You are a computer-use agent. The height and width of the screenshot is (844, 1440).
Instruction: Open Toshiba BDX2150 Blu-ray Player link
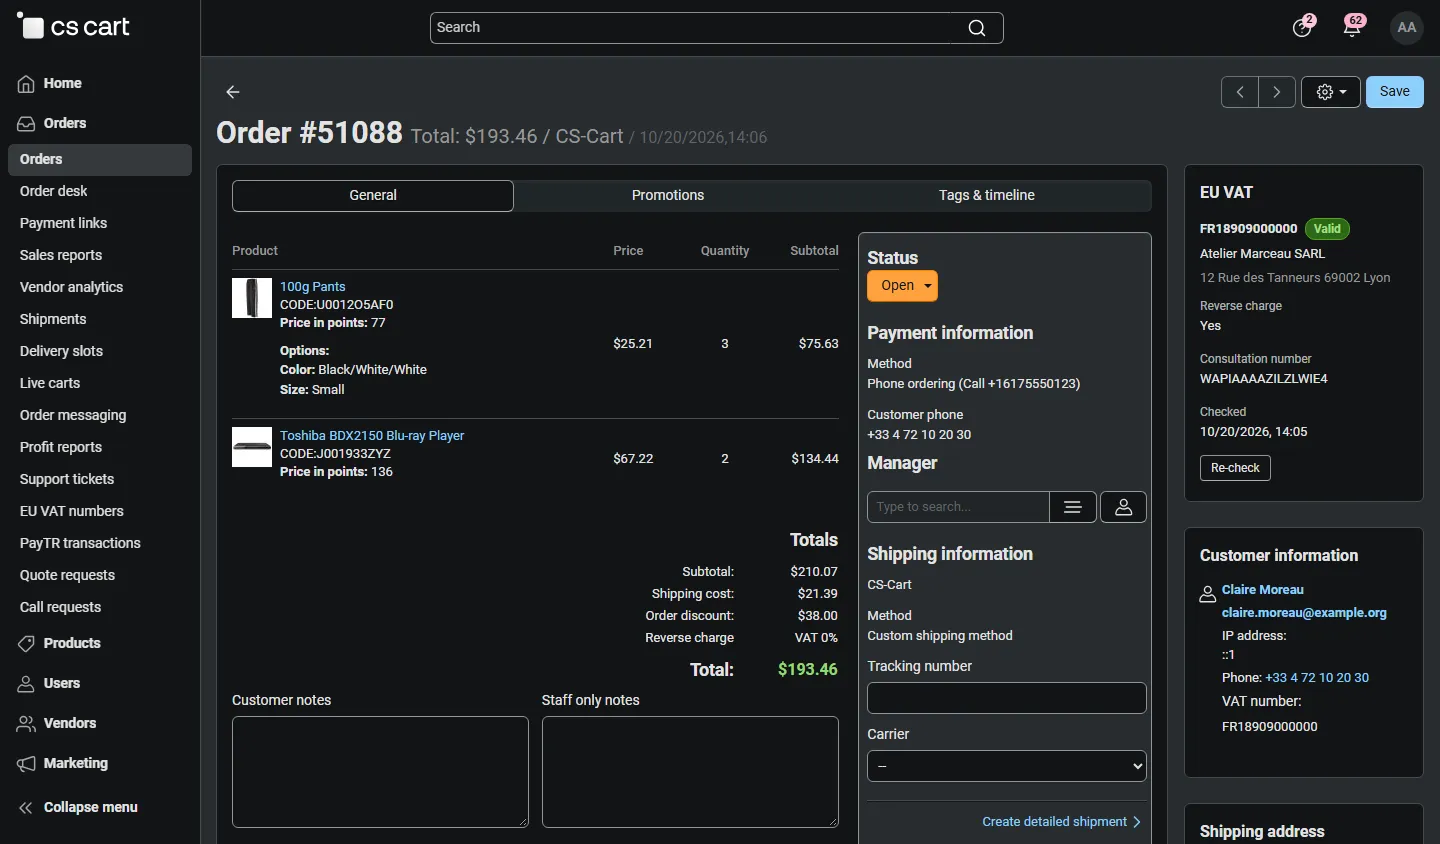(x=372, y=436)
